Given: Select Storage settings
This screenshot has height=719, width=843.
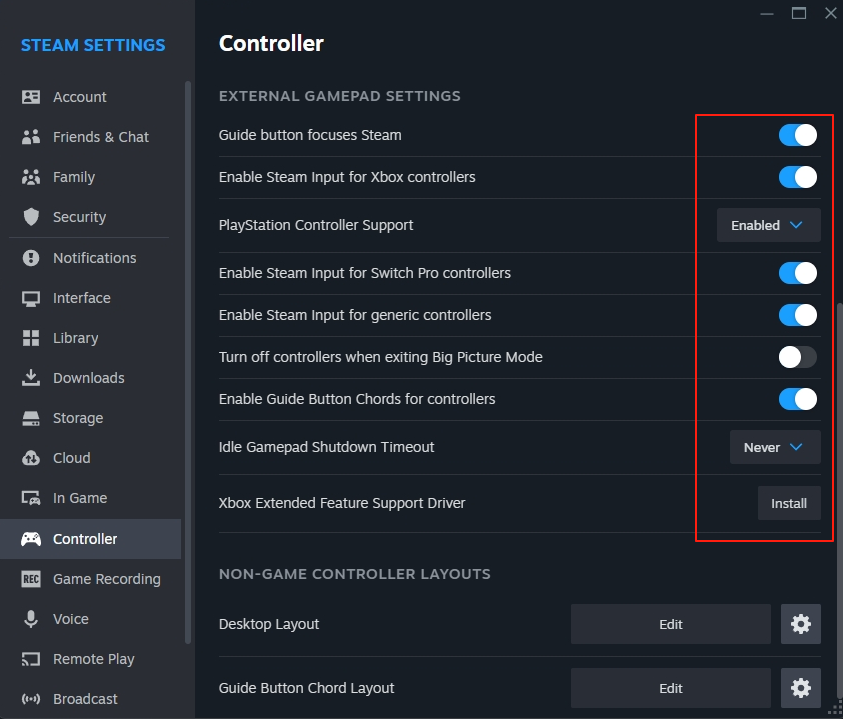Looking at the screenshot, I should (90, 418).
